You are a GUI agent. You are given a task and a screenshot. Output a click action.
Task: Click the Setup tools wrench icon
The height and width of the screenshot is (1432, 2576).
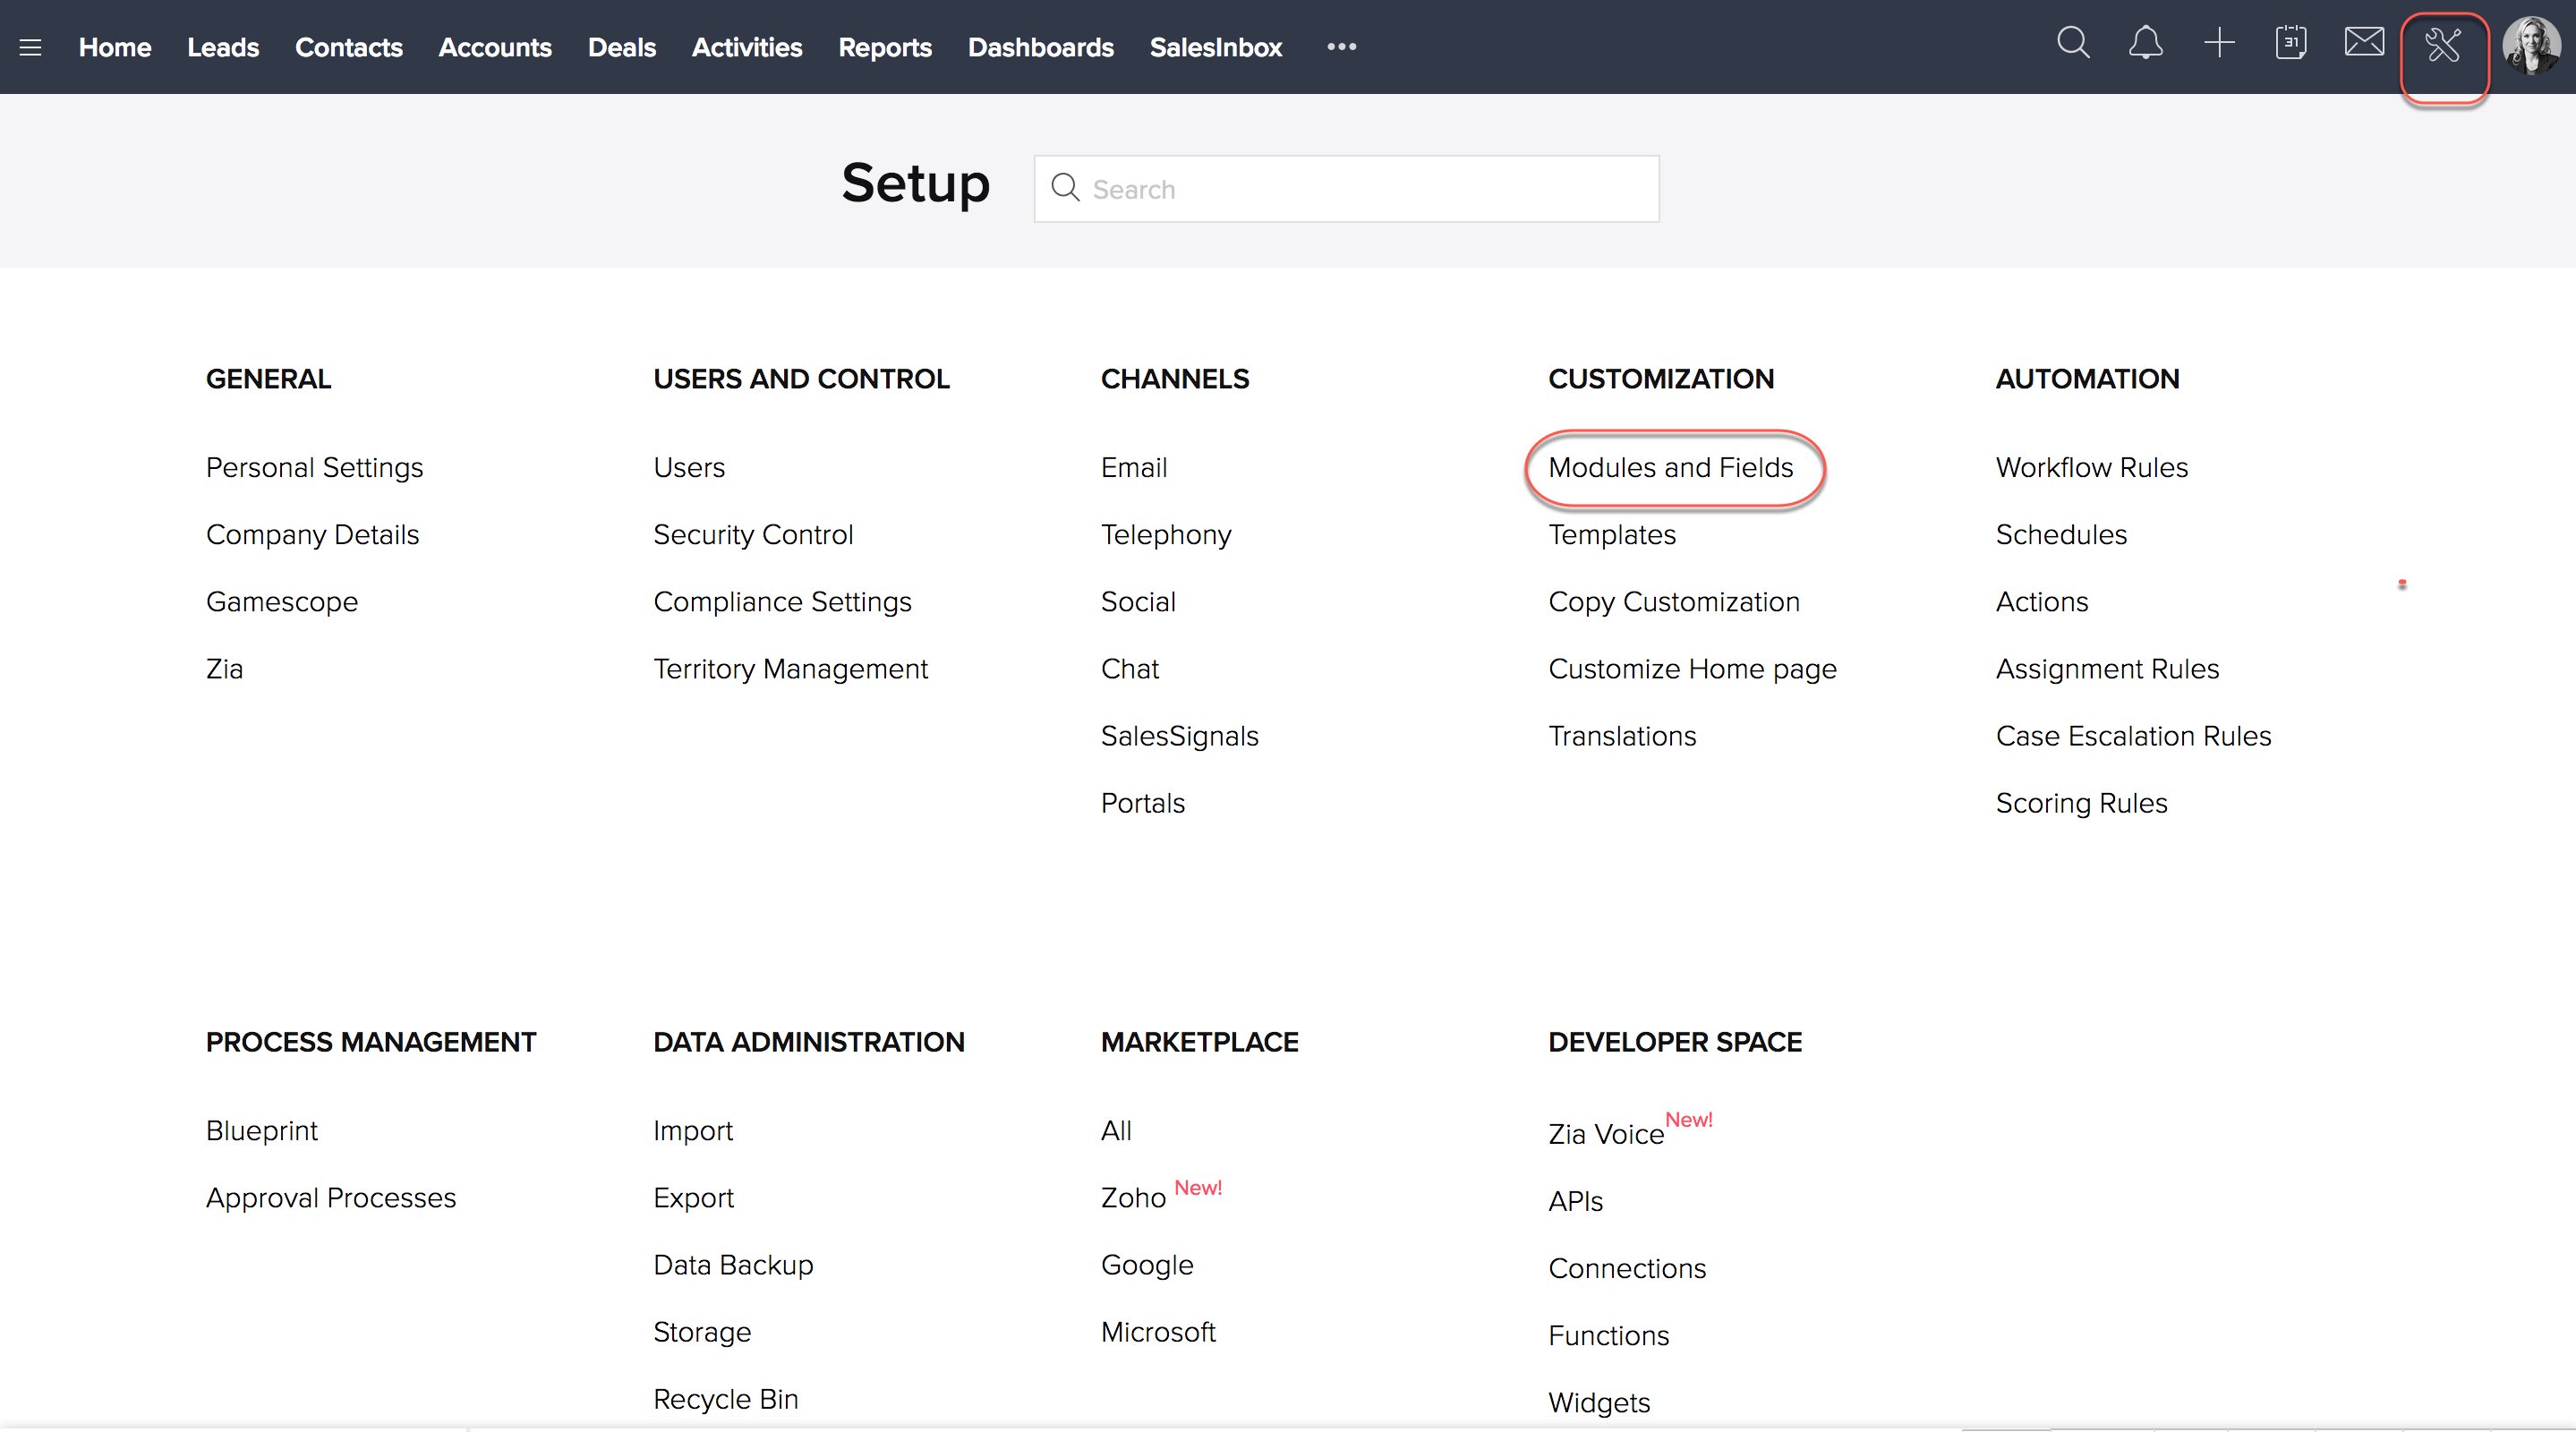[x=2443, y=45]
